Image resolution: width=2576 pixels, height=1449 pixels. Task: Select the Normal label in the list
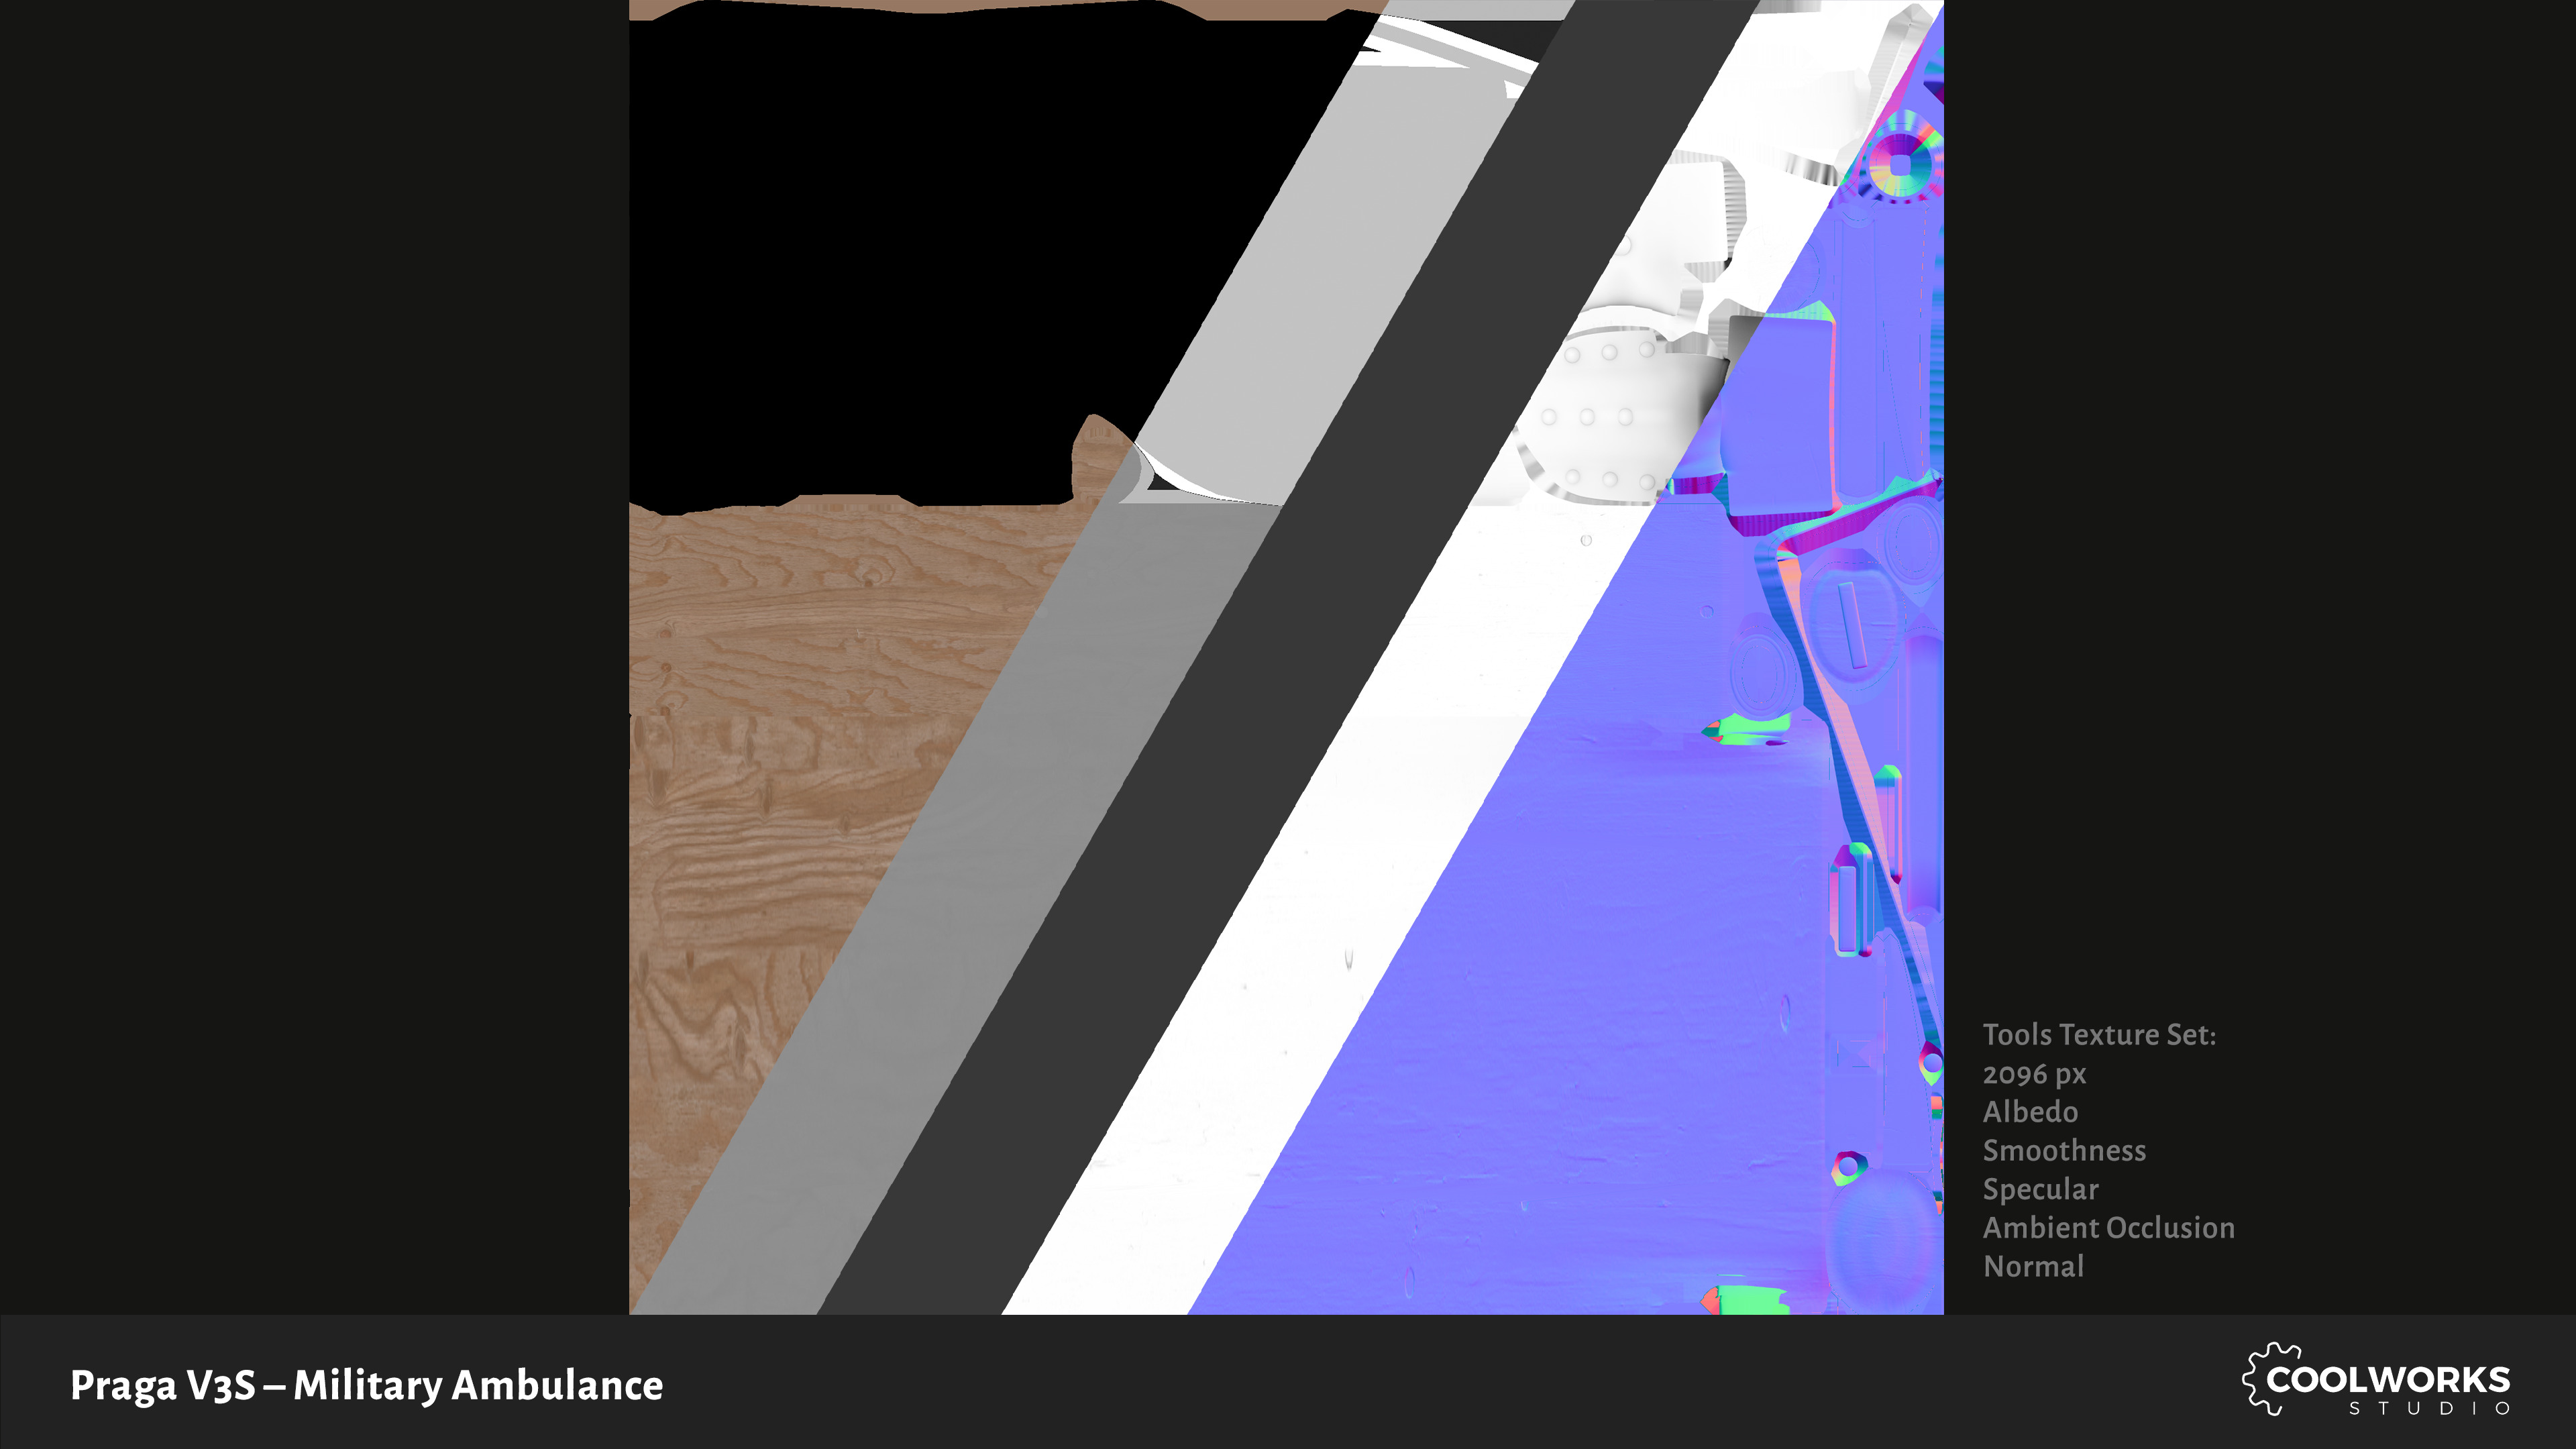click(x=2033, y=1267)
